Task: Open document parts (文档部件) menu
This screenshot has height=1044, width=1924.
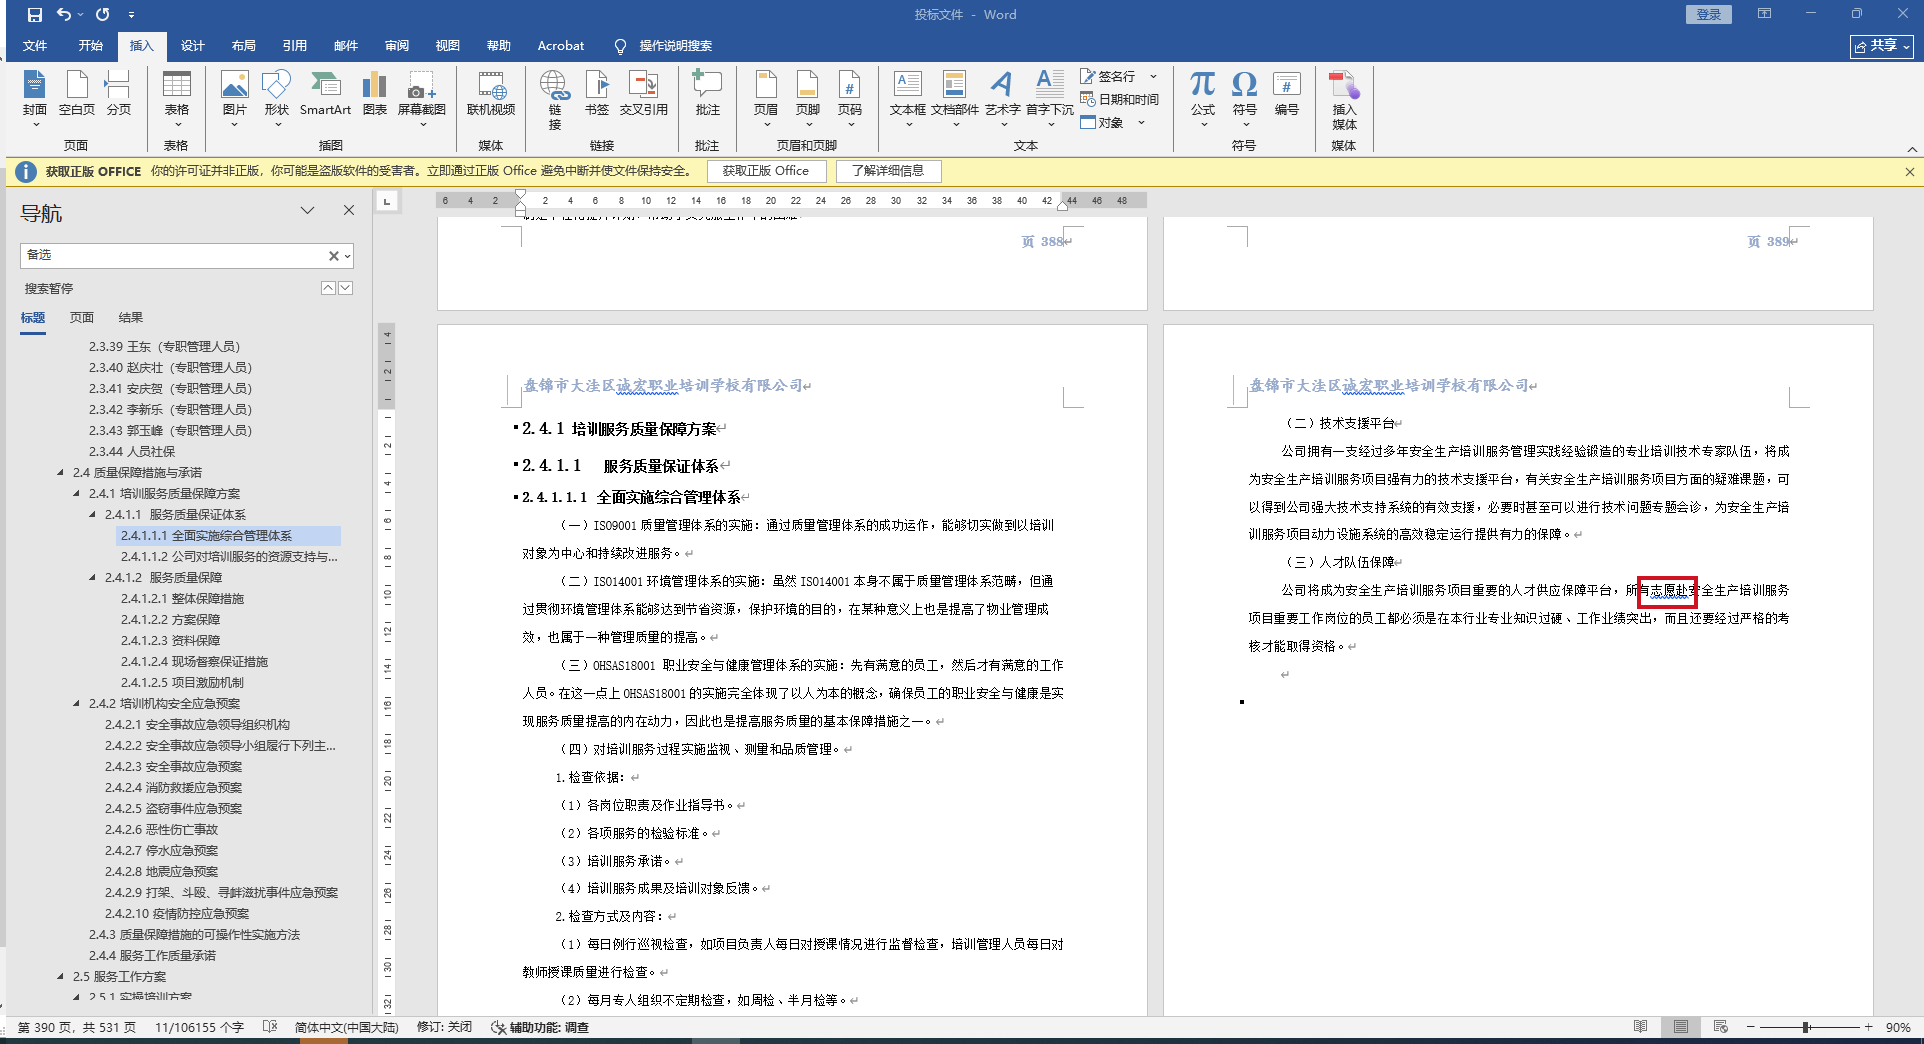Action: tap(955, 97)
